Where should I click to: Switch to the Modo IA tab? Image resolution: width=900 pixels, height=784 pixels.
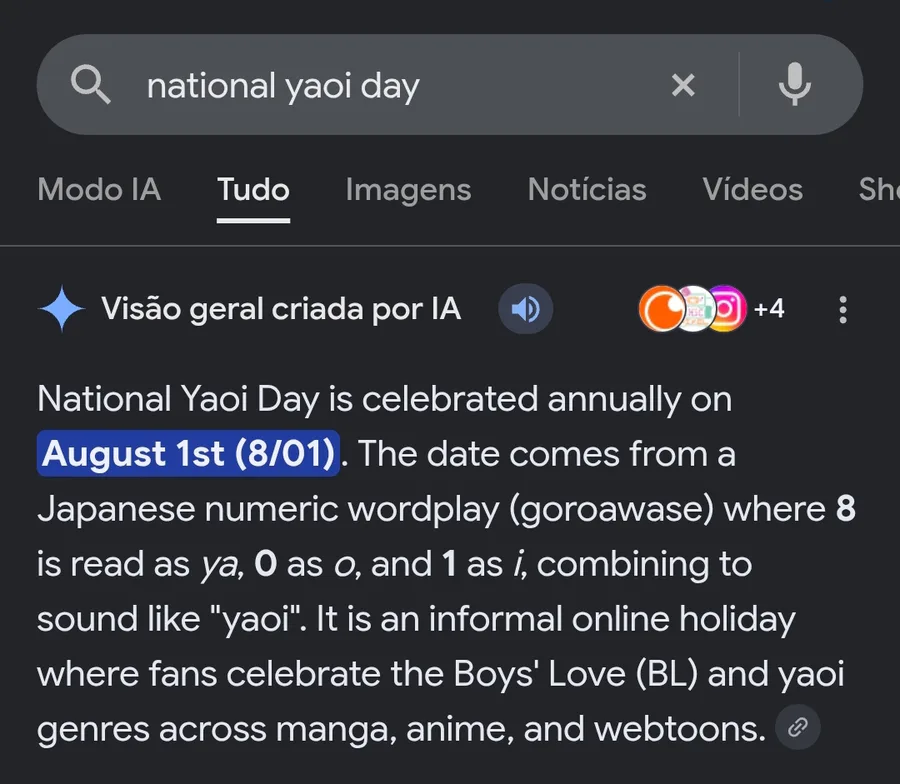99,189
